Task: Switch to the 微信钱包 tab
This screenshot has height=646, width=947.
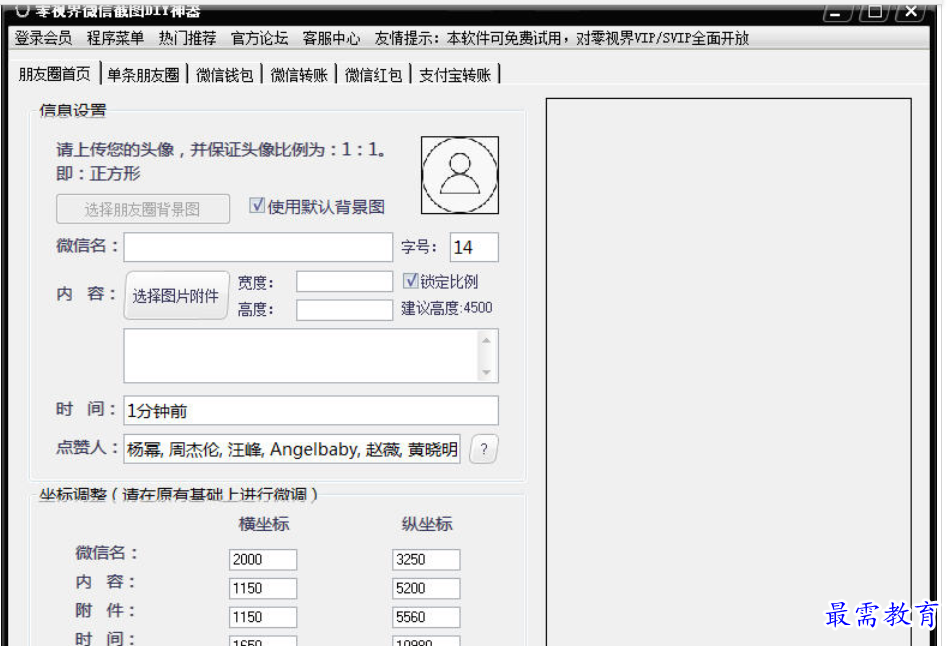Action: tap(225, 75)
